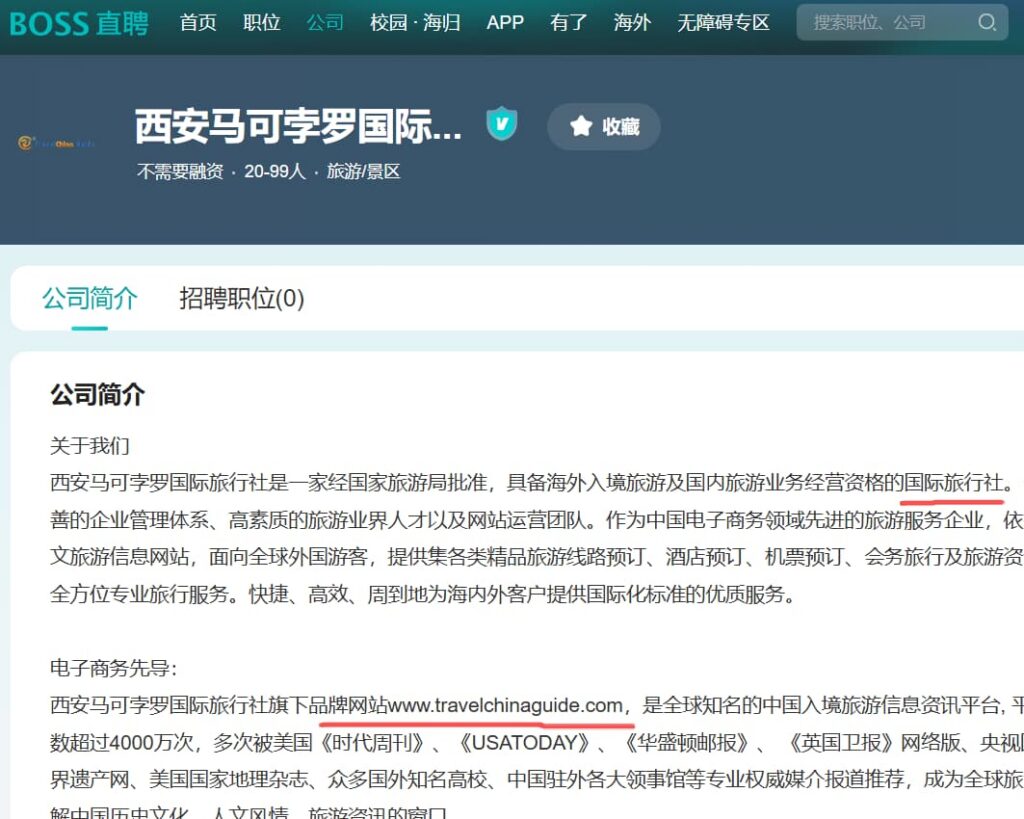Click the company logo thumbnail
Viewport: 1024px width, 819px height.
pos(57,143)
